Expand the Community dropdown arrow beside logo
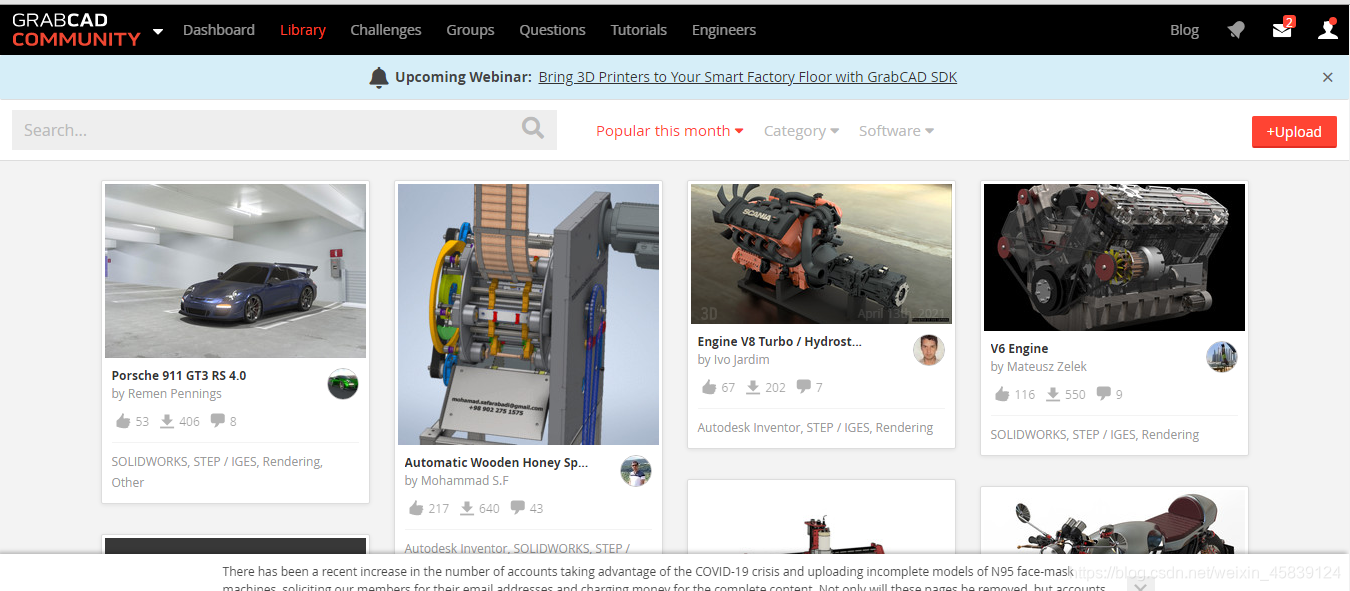 158,31
